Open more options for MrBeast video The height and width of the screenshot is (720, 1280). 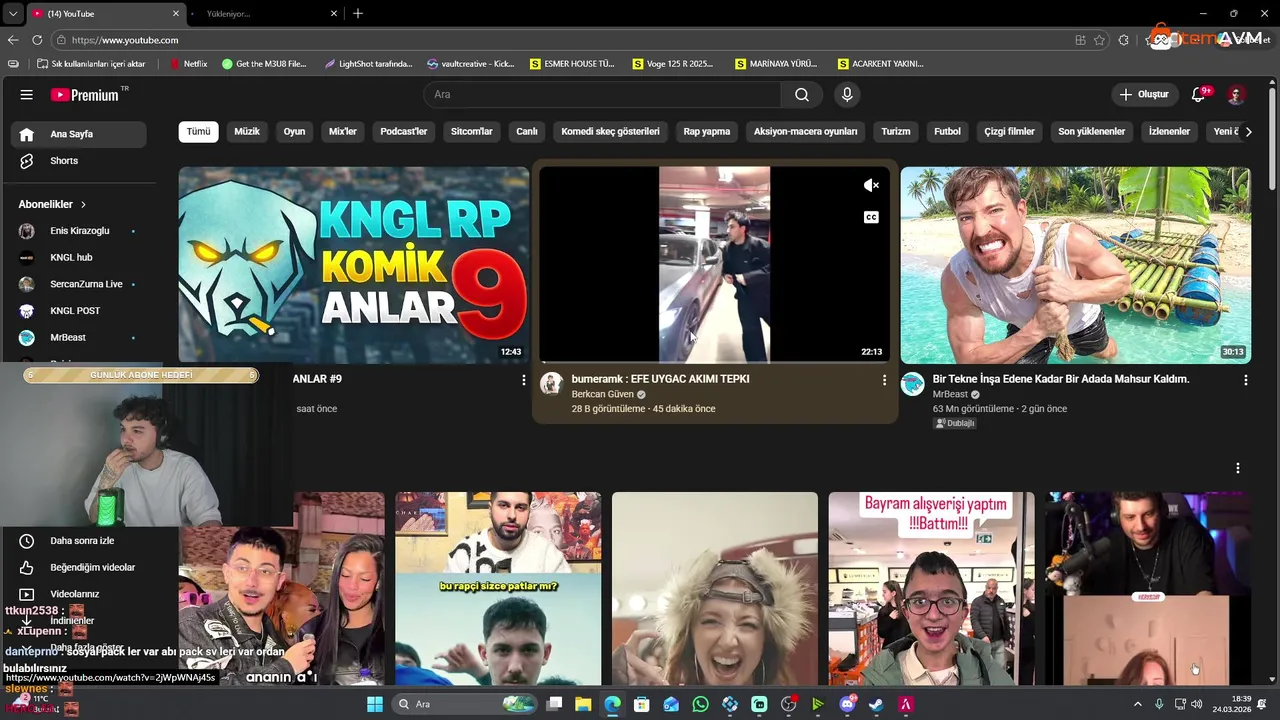[1245, 380]
